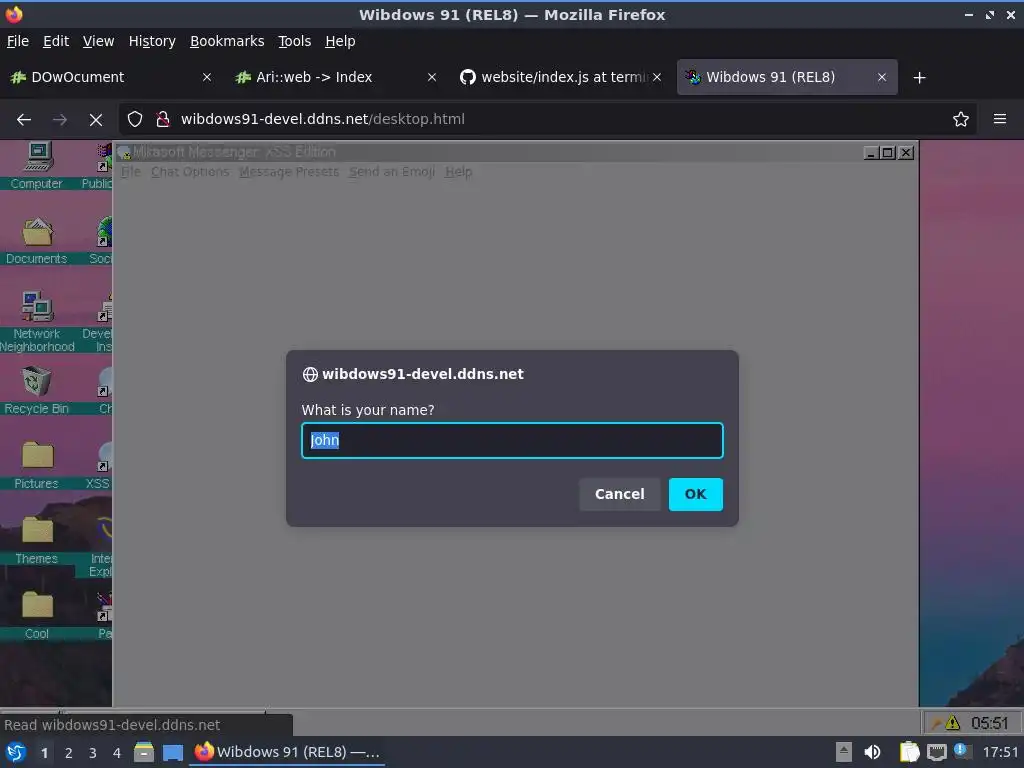The image size is (1024, 768).
Task: Close the Ari::web -> Index tab
Action: pyautogui.click(x=432, y=77)
